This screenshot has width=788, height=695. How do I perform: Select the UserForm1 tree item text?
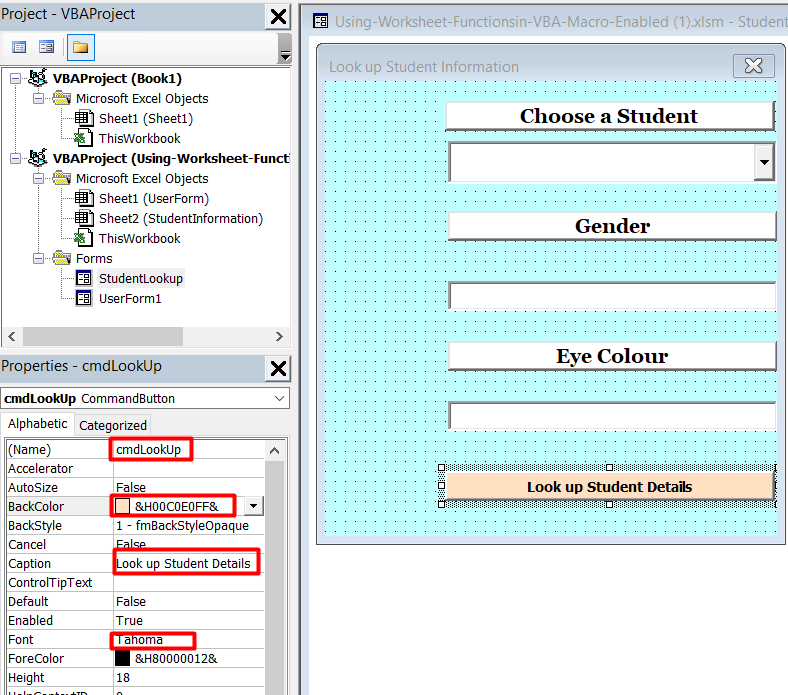point(130,299)
